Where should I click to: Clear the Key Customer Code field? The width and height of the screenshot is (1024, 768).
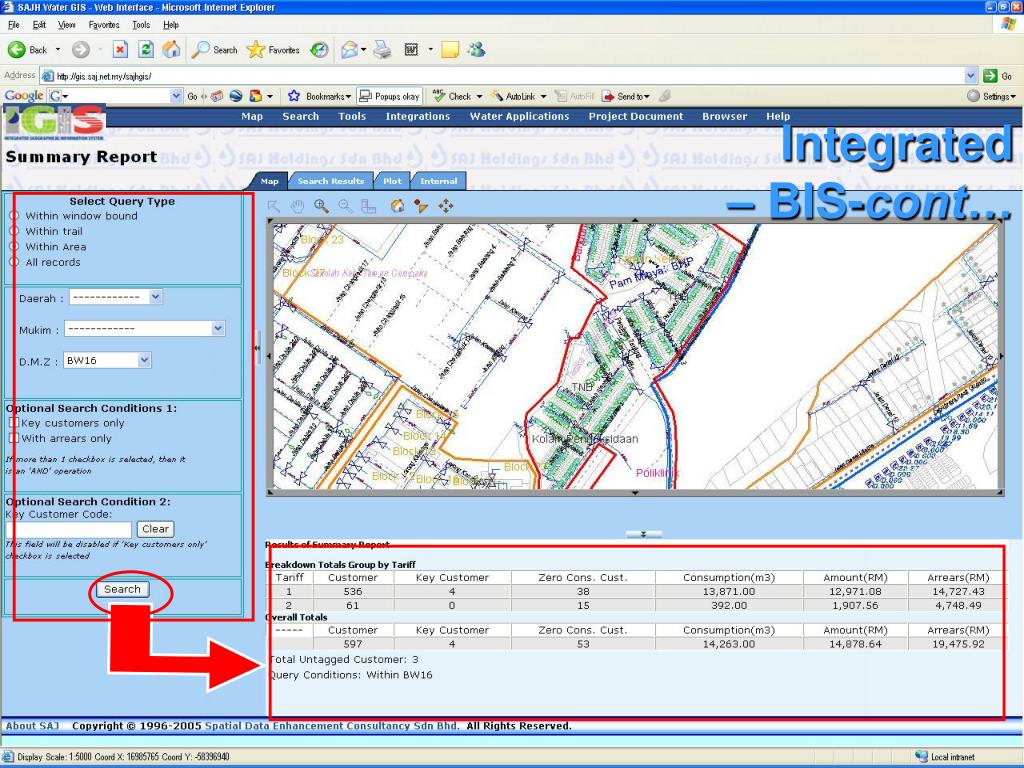155,529
